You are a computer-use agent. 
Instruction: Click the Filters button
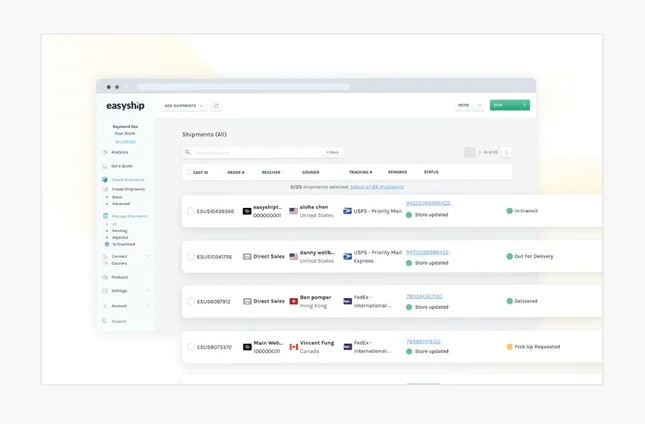[332, 153]
